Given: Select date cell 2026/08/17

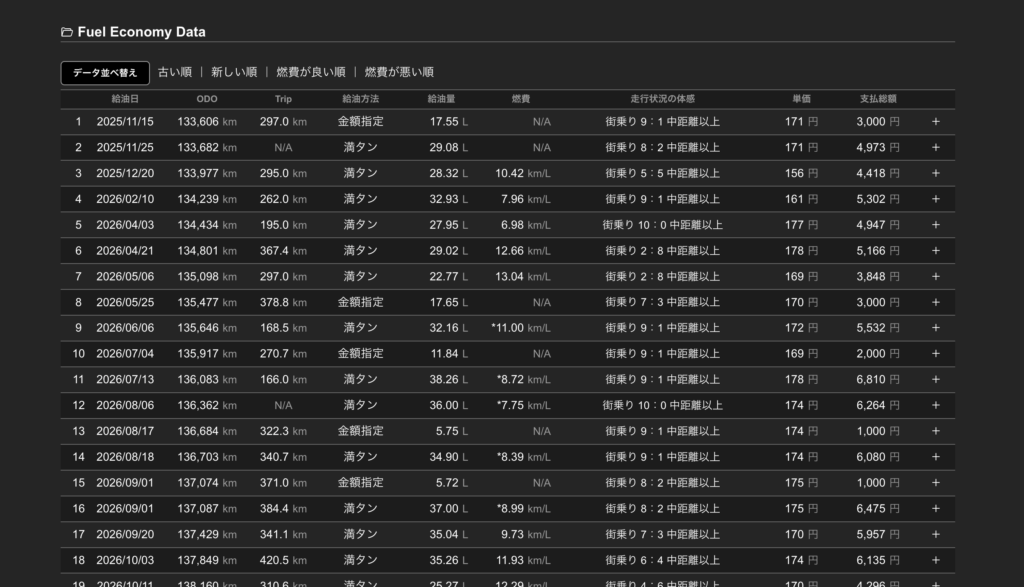Looking at the screenshot, I should [125, 431].
